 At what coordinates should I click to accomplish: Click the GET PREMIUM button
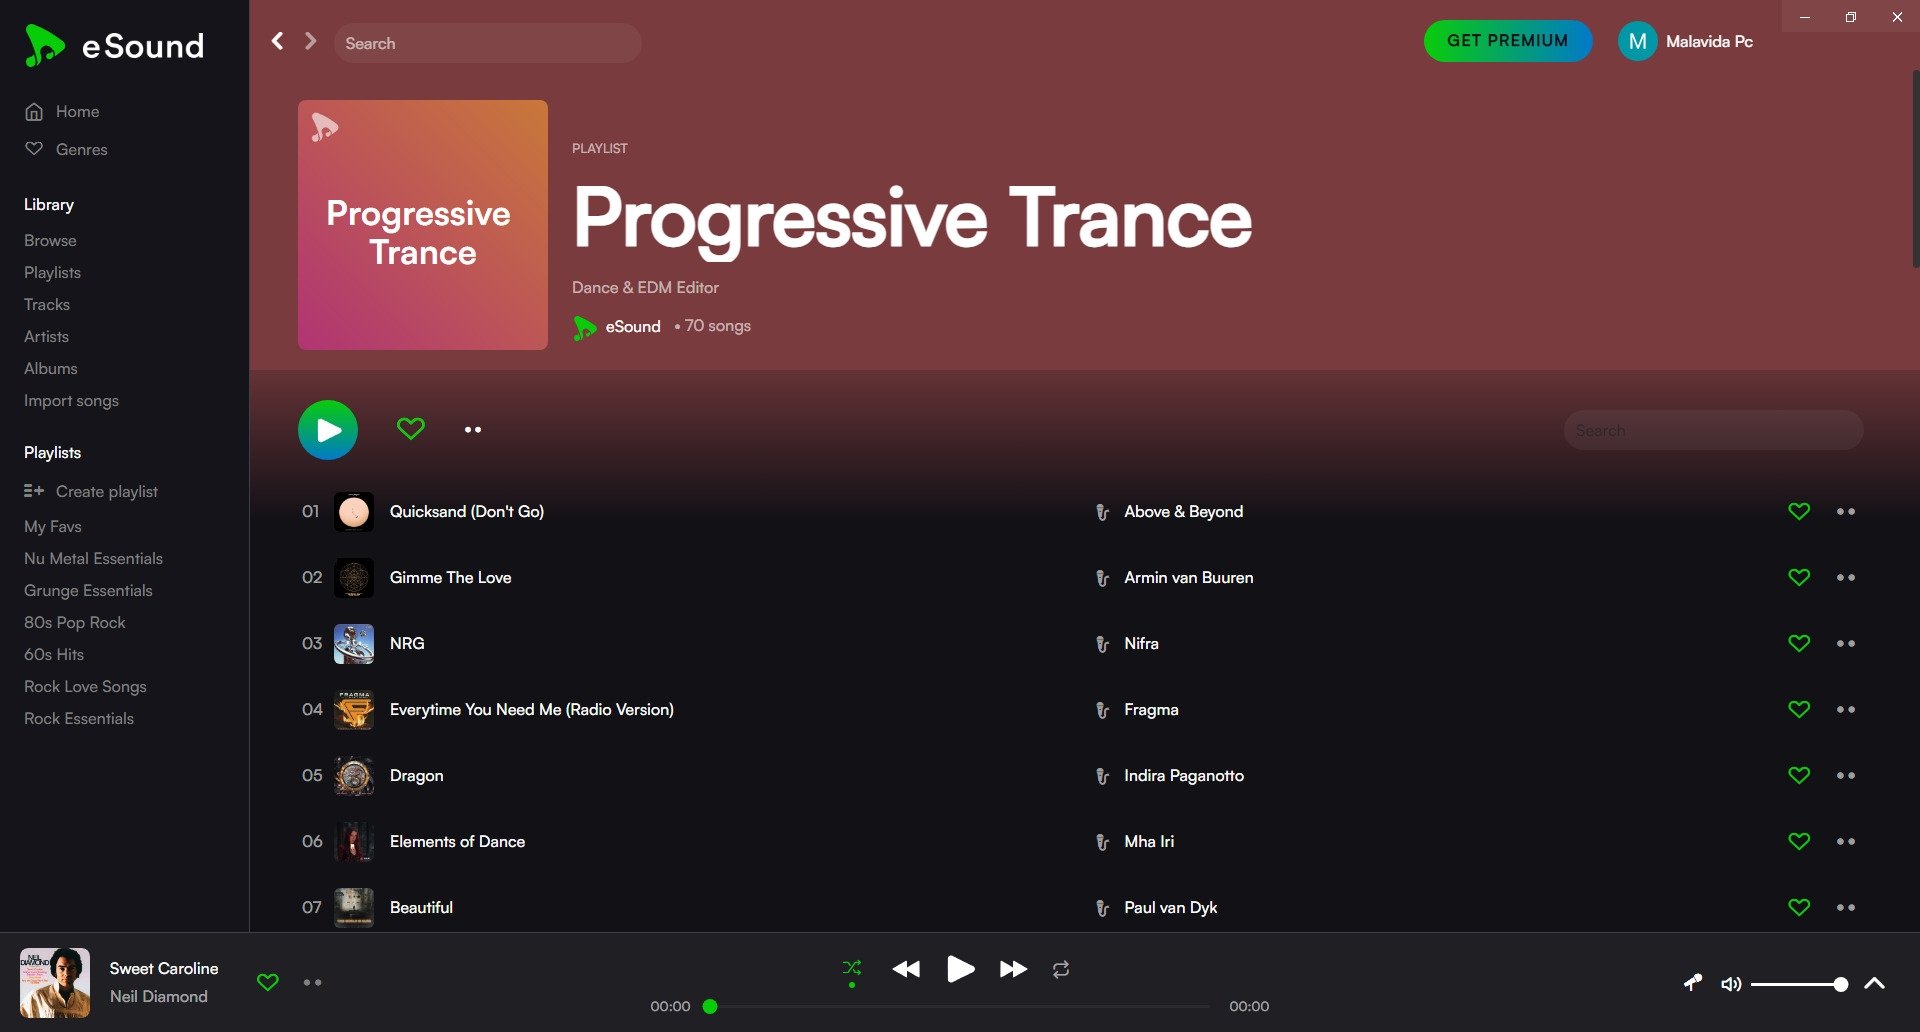(x=1508, y=41)
